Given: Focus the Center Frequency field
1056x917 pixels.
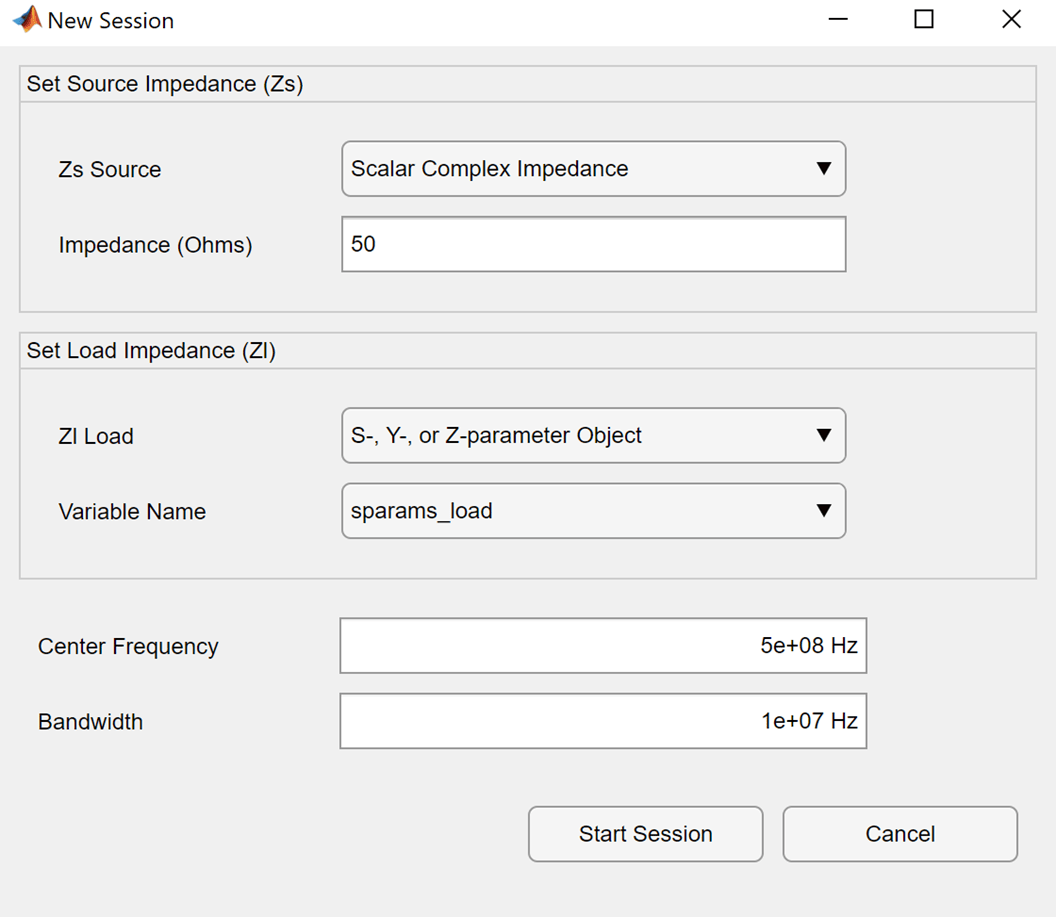Looking at the screenshot, I should pyautogui.click(x=603, y=646).
